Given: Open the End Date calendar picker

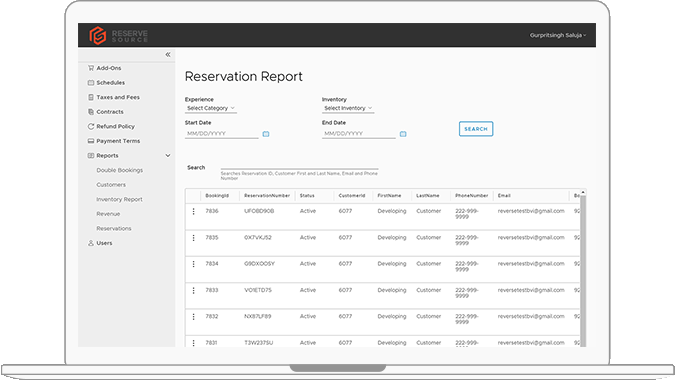Looking at the screenshot, I should pos(403,134).
